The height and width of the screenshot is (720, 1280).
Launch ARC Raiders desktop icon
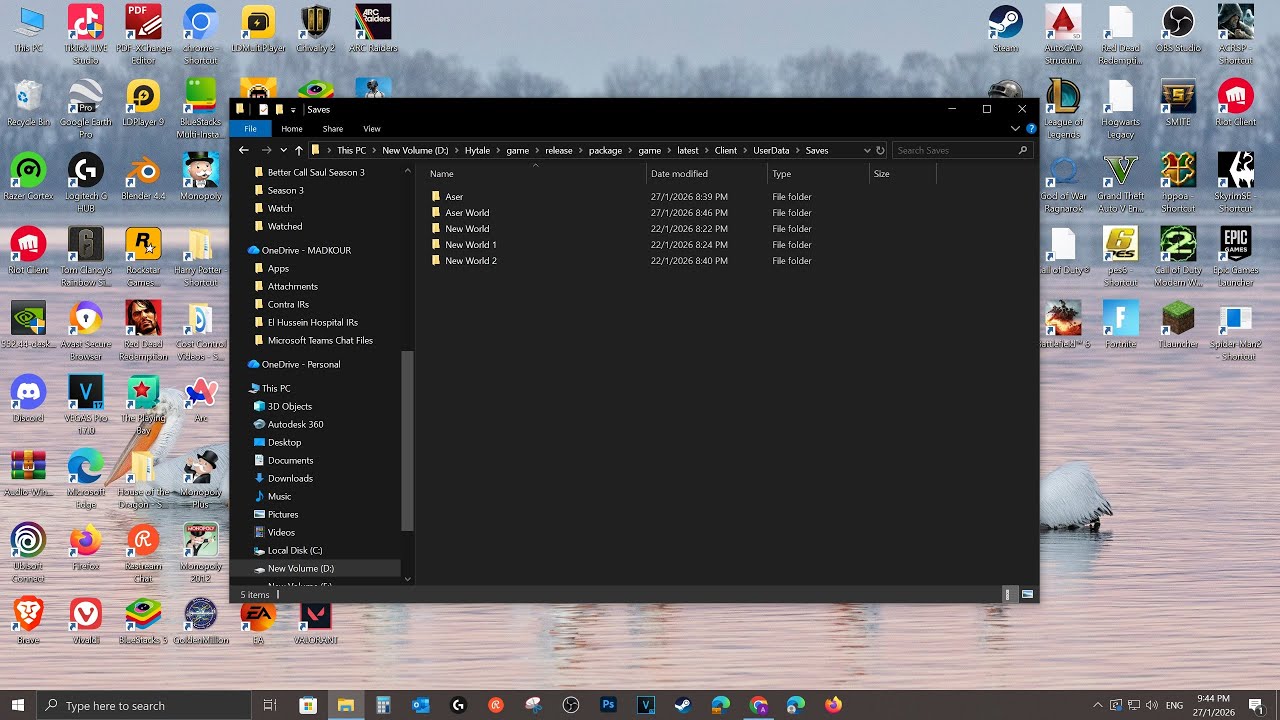pos(373,28)
